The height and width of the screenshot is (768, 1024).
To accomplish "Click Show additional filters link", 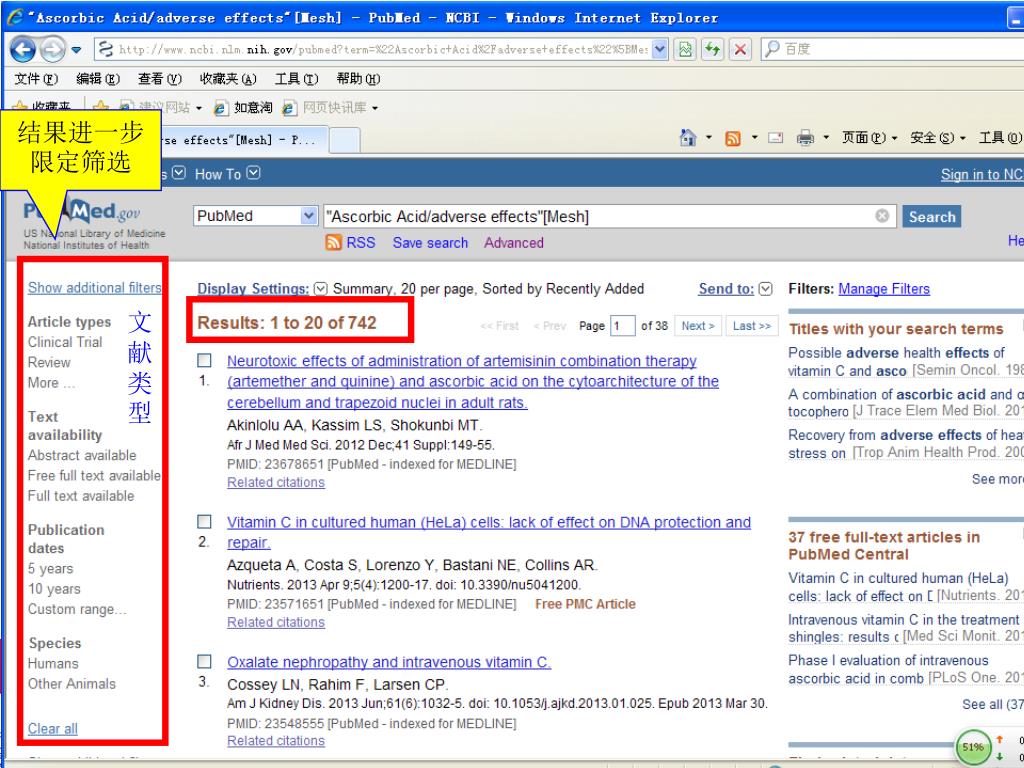I will pyautogui.click(x=95, y=288).
